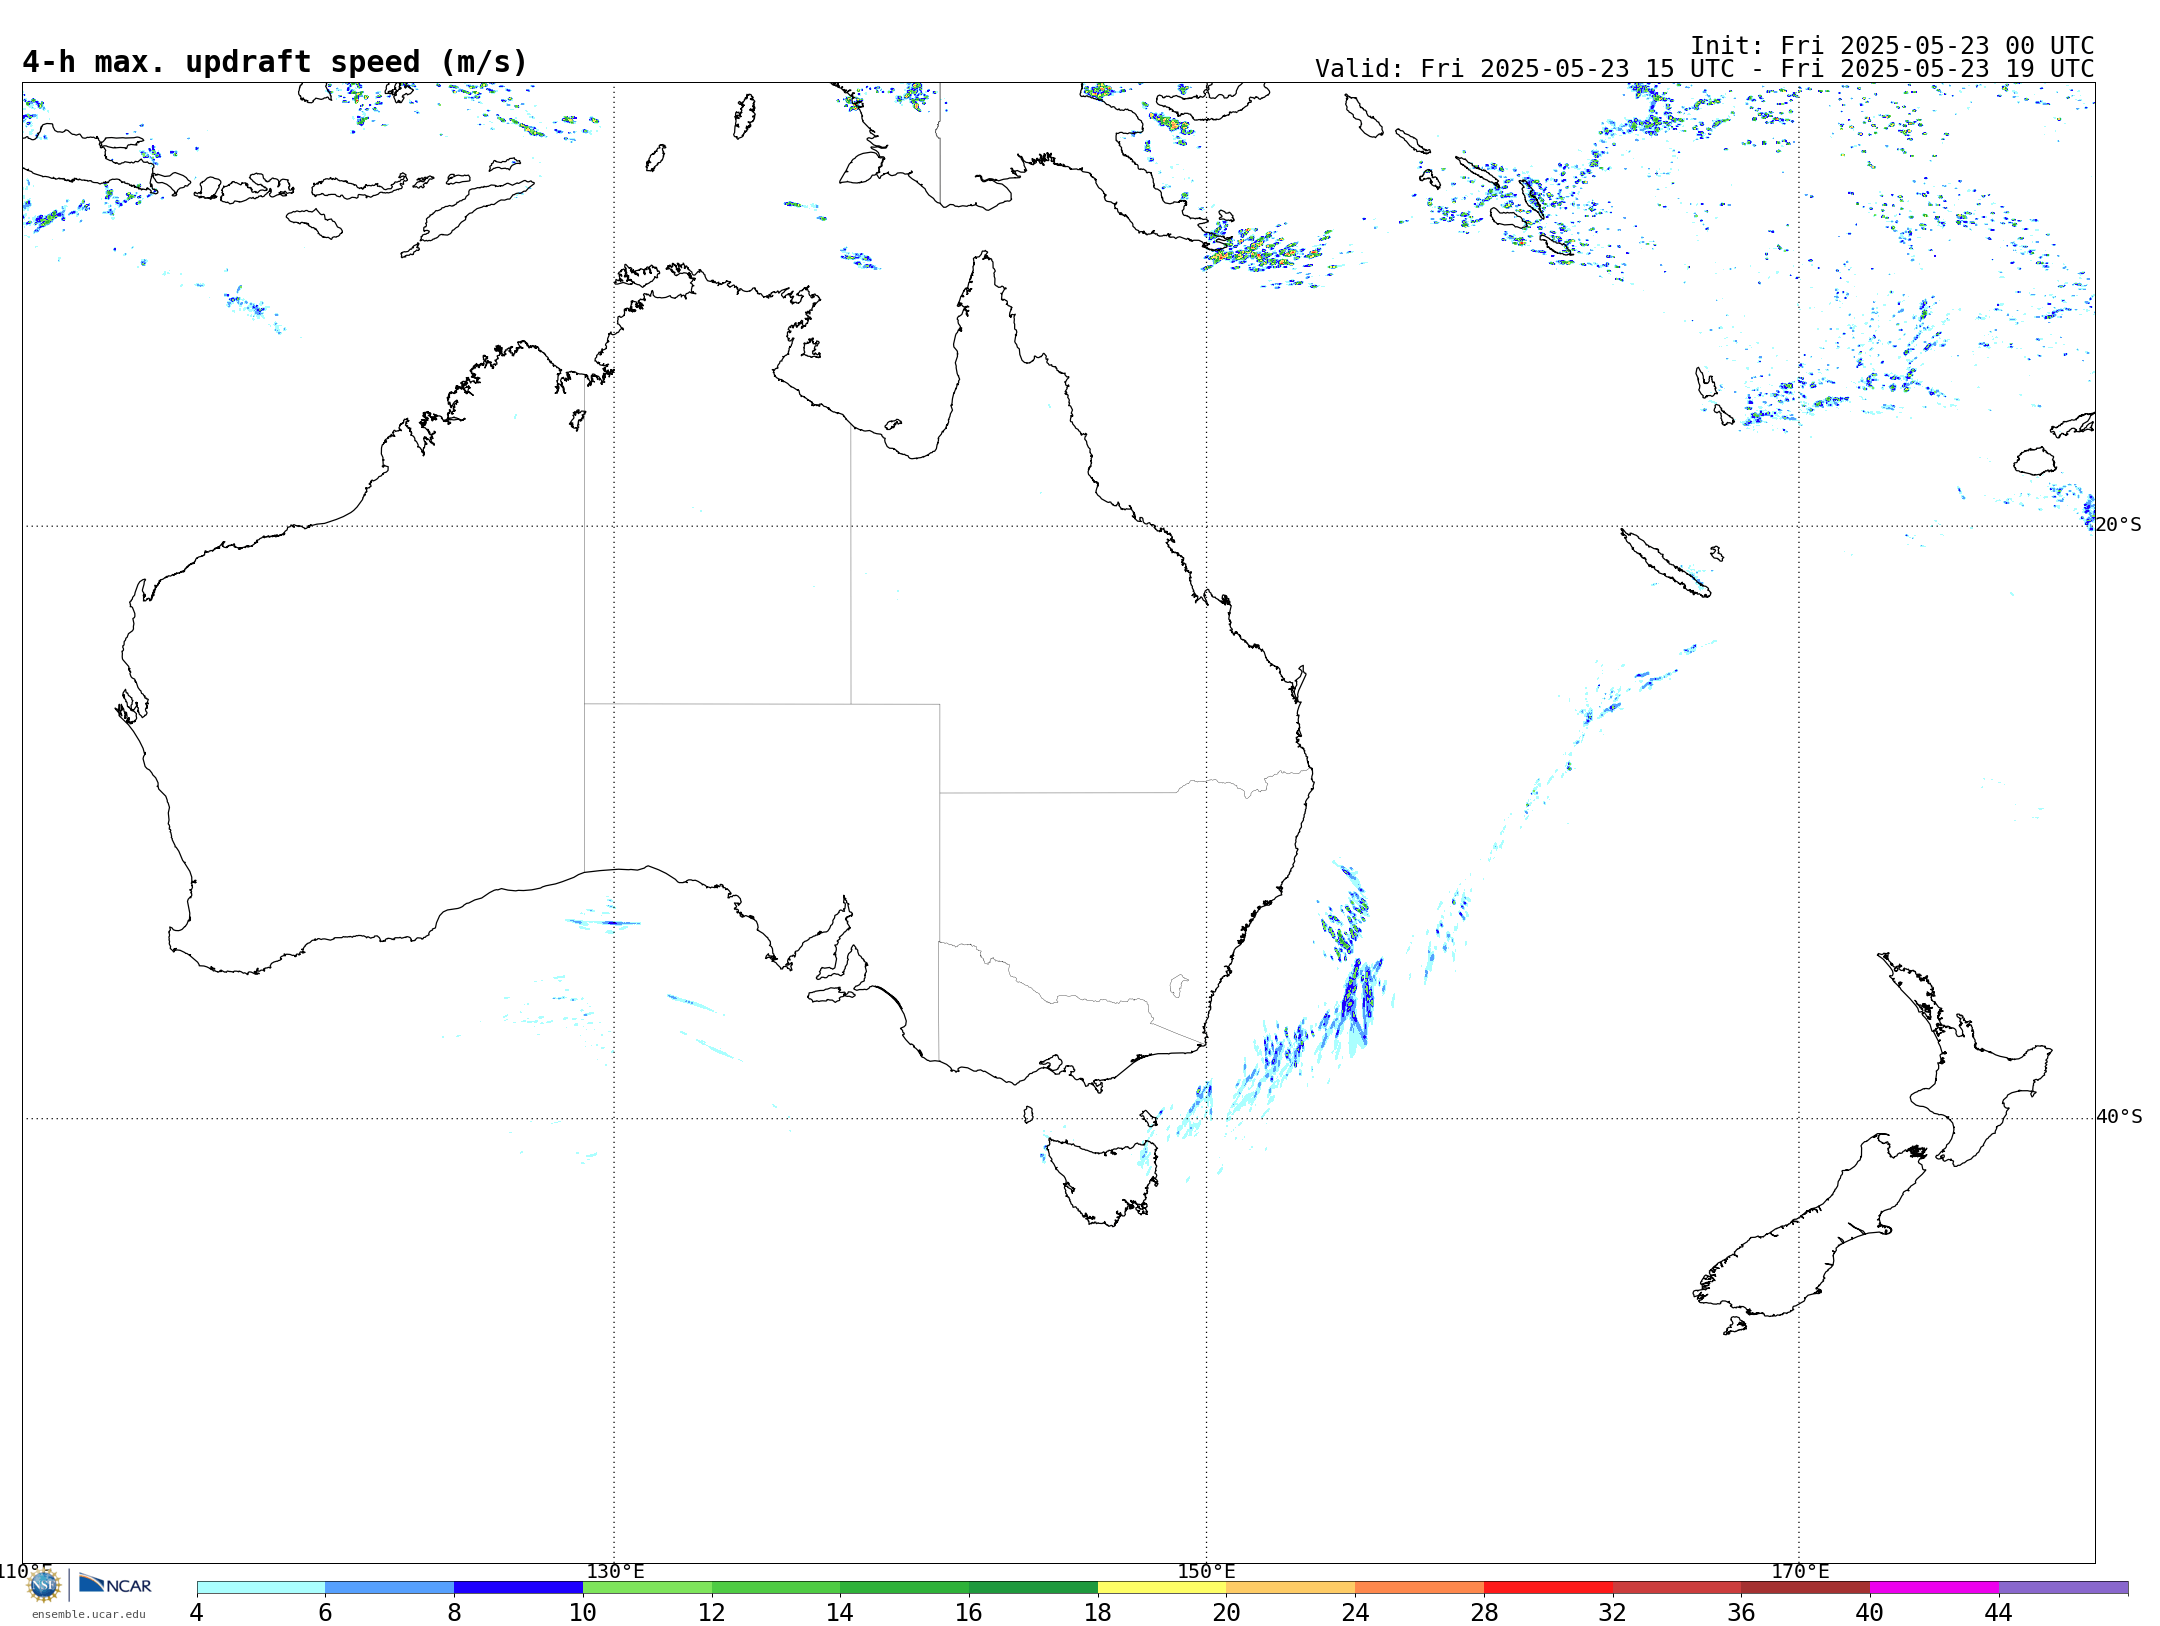2160x1626 pixels.
Task: Click the 'Valid:' time range line
Action: 1705,69
